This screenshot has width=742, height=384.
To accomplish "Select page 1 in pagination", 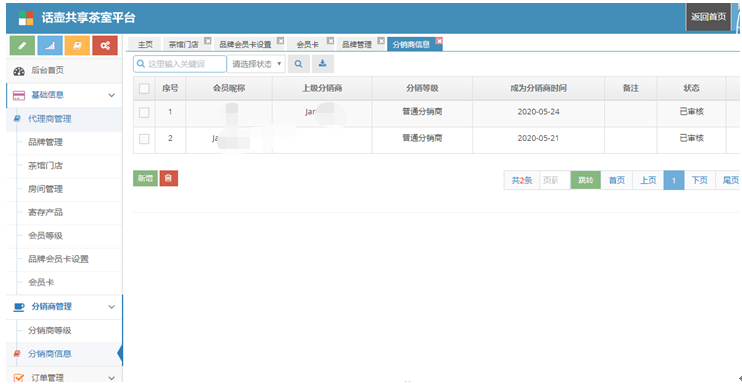I will tap(674, 180).
